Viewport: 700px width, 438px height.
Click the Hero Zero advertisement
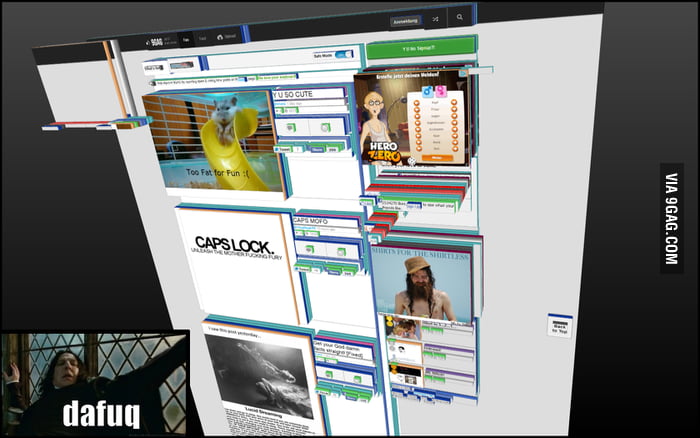click(x=412, y=118)
